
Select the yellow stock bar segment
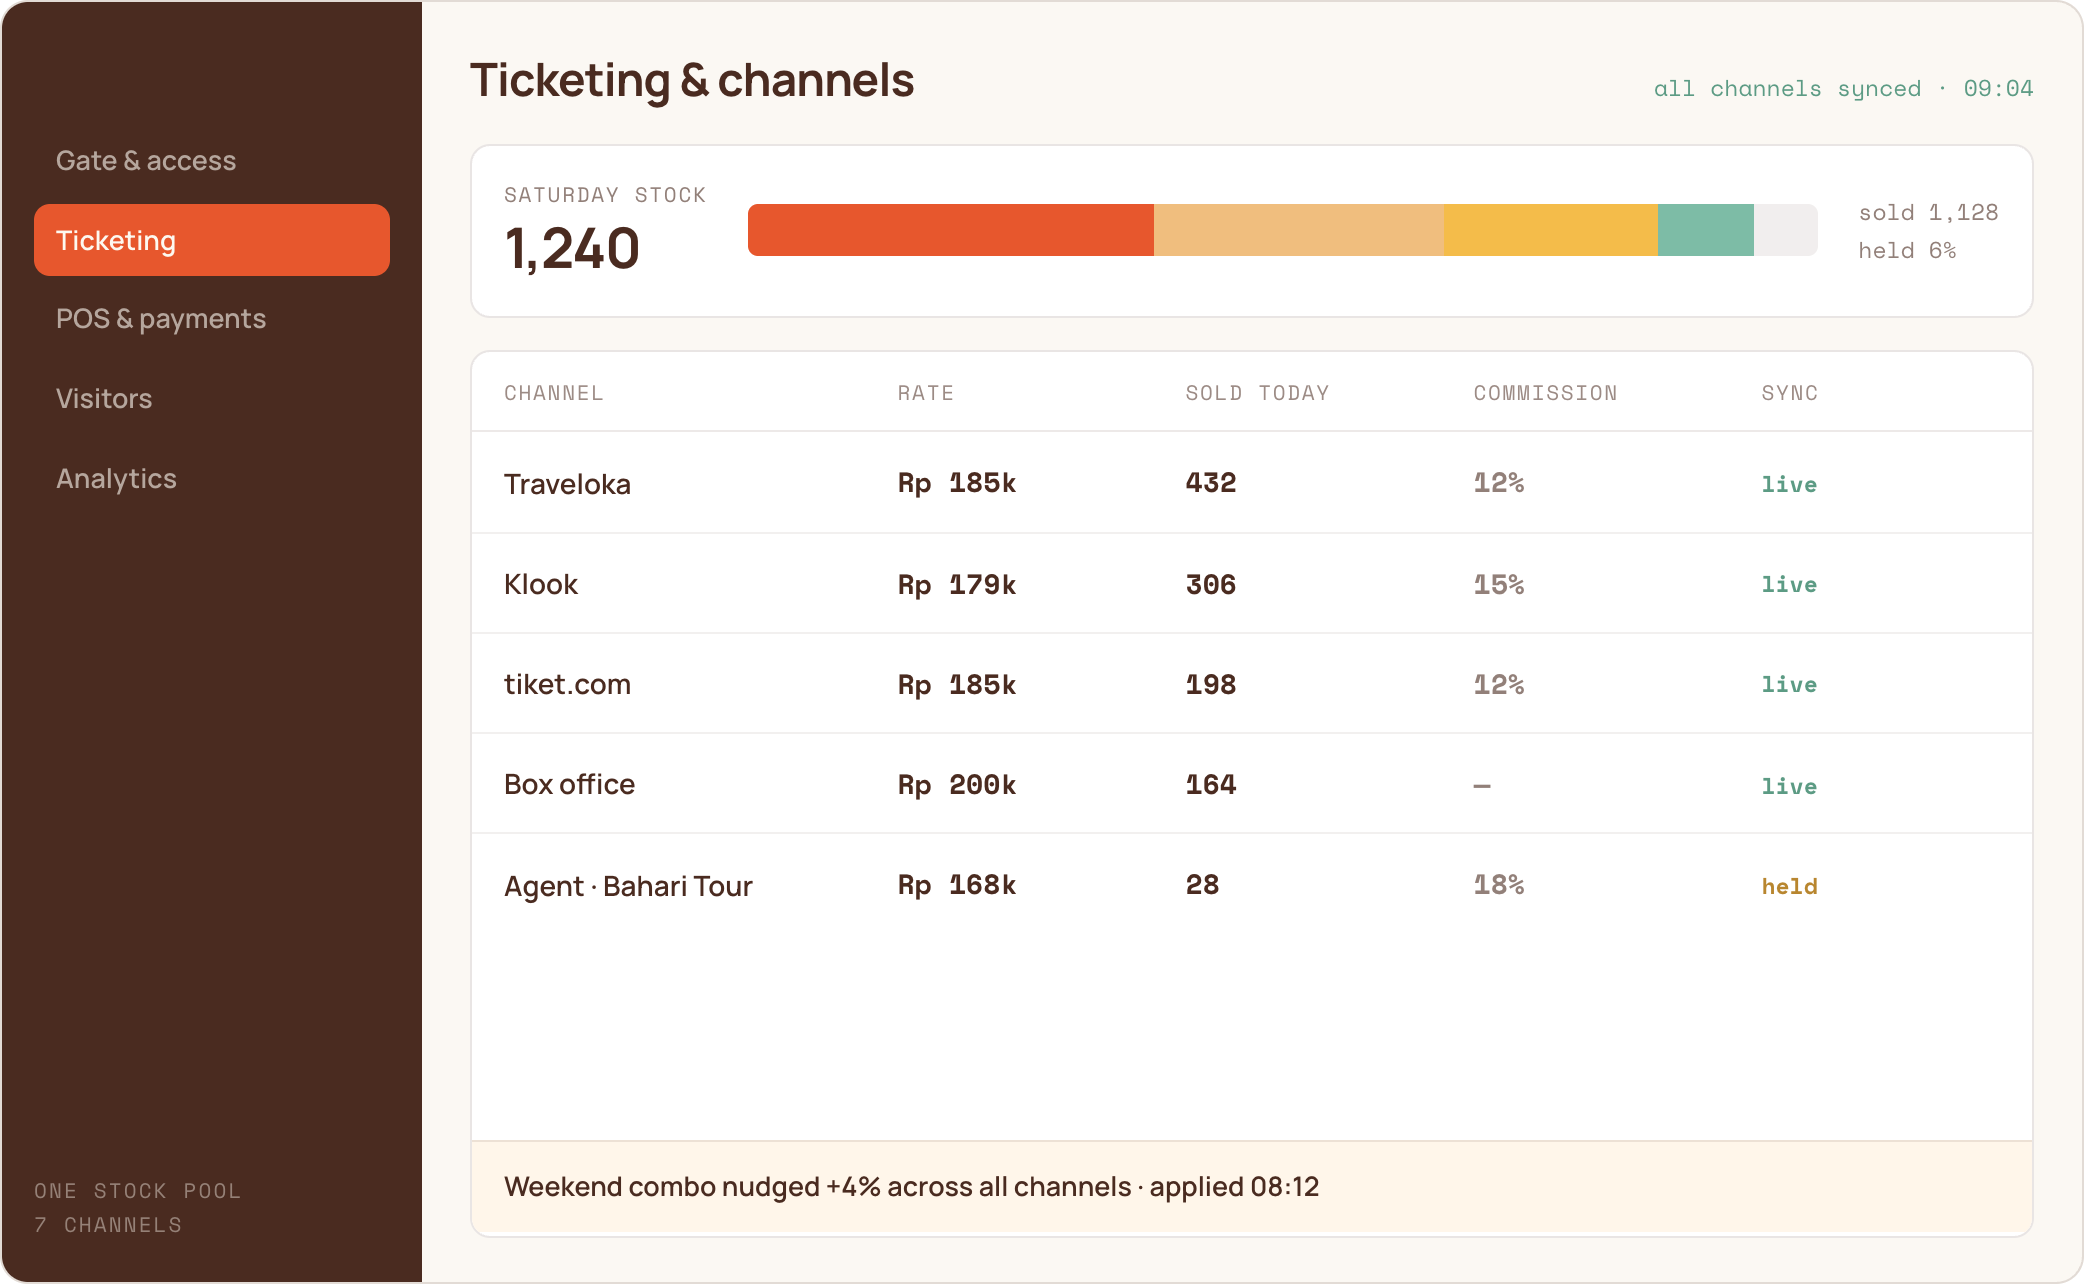click(x=1550, y=230)
